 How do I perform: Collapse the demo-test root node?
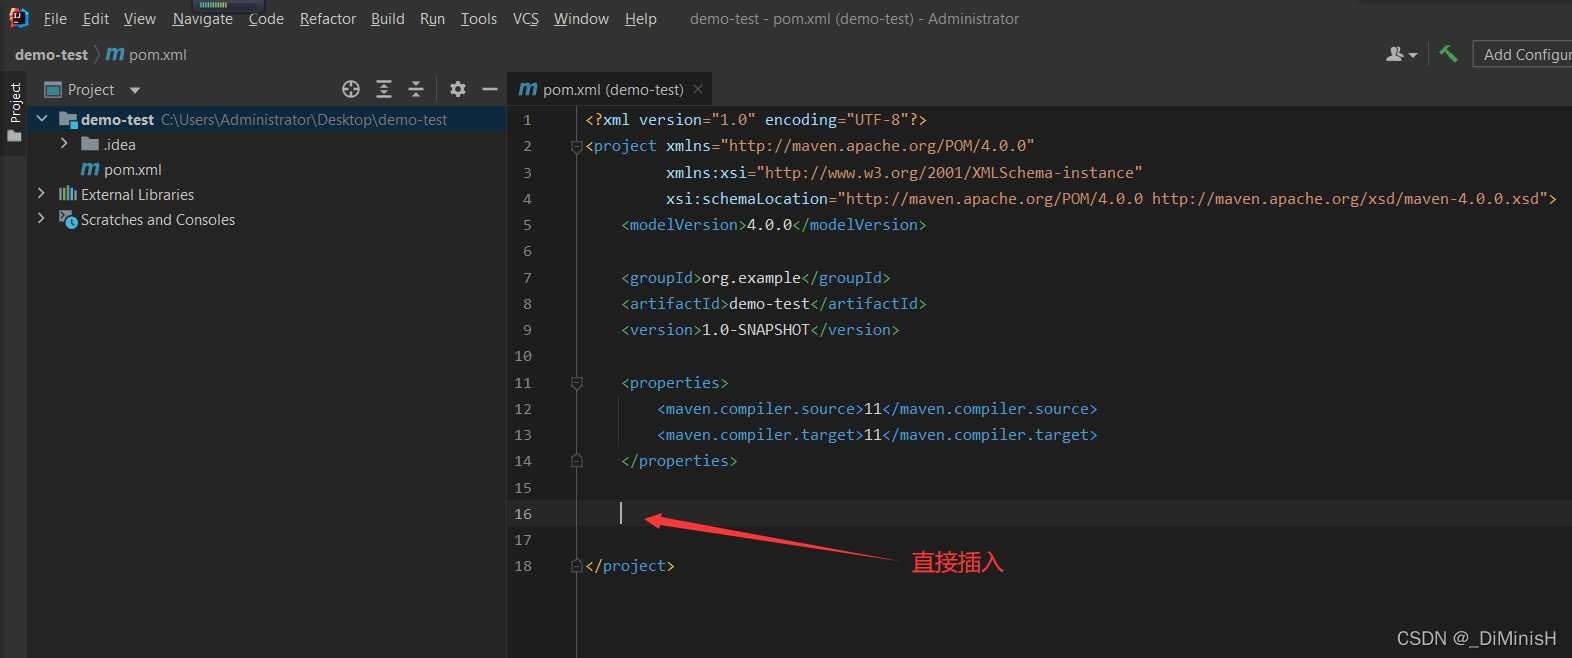coord(42,119)
